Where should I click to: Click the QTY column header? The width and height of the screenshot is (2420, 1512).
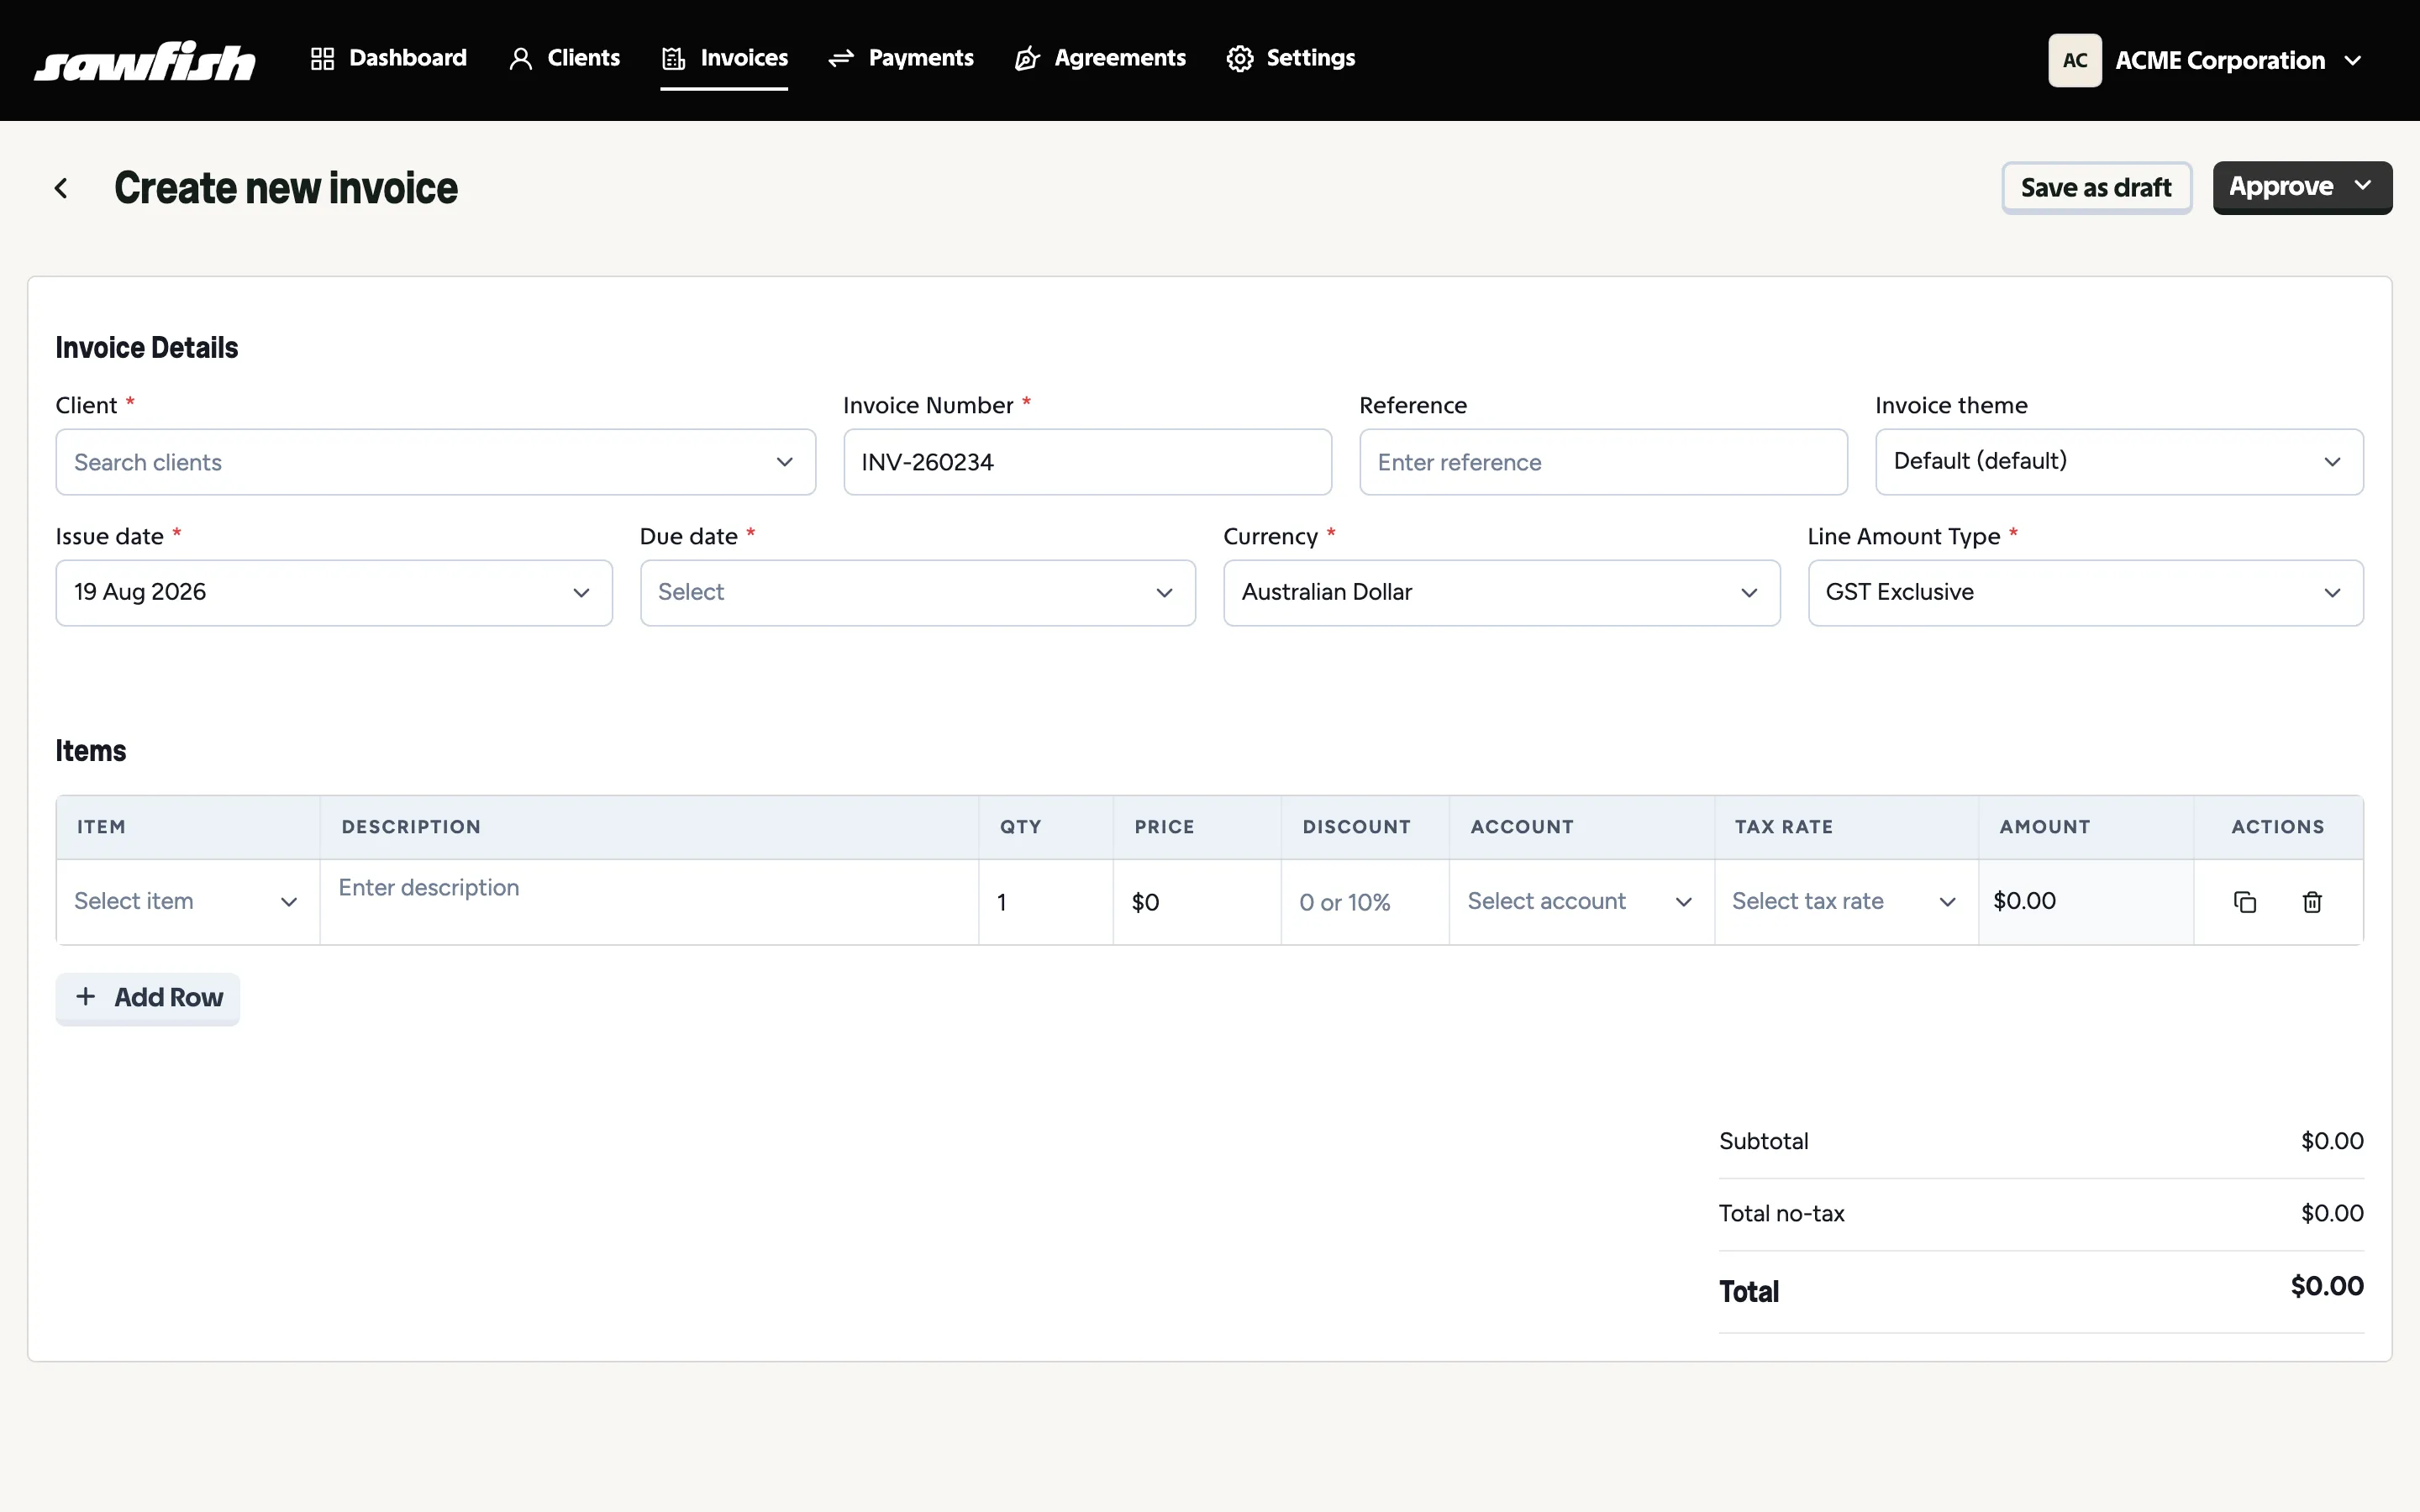[1021, 827]
